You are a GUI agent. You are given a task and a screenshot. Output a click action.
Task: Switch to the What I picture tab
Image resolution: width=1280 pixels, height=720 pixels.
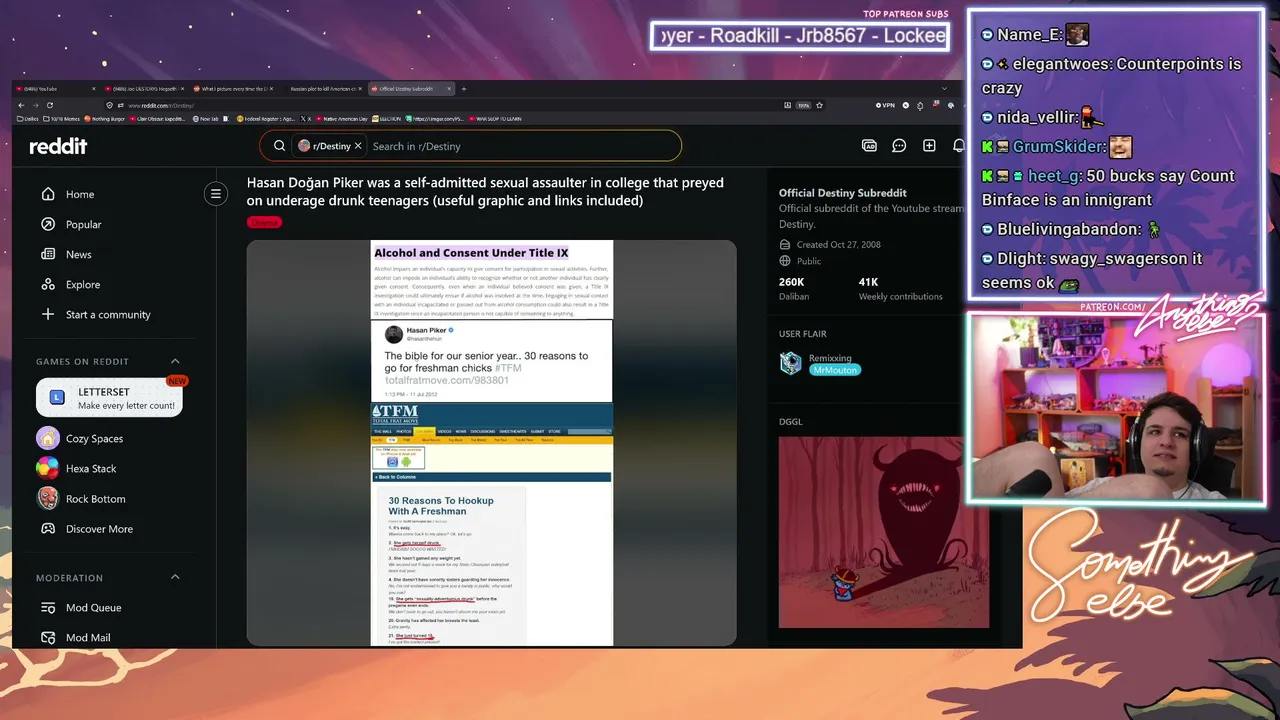233,89
